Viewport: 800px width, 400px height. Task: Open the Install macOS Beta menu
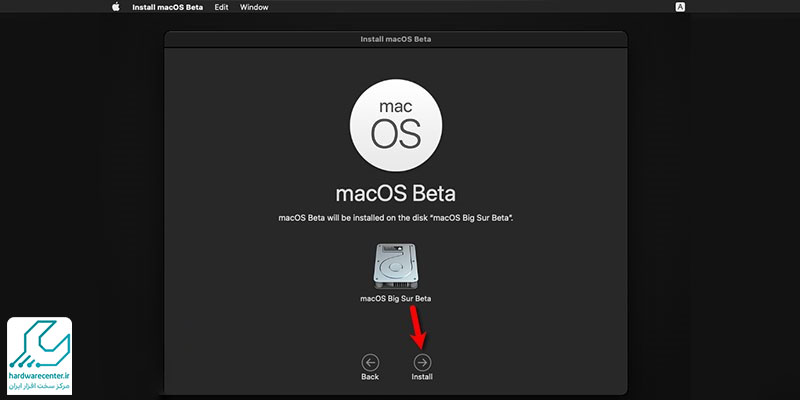[x=167, y=7]
